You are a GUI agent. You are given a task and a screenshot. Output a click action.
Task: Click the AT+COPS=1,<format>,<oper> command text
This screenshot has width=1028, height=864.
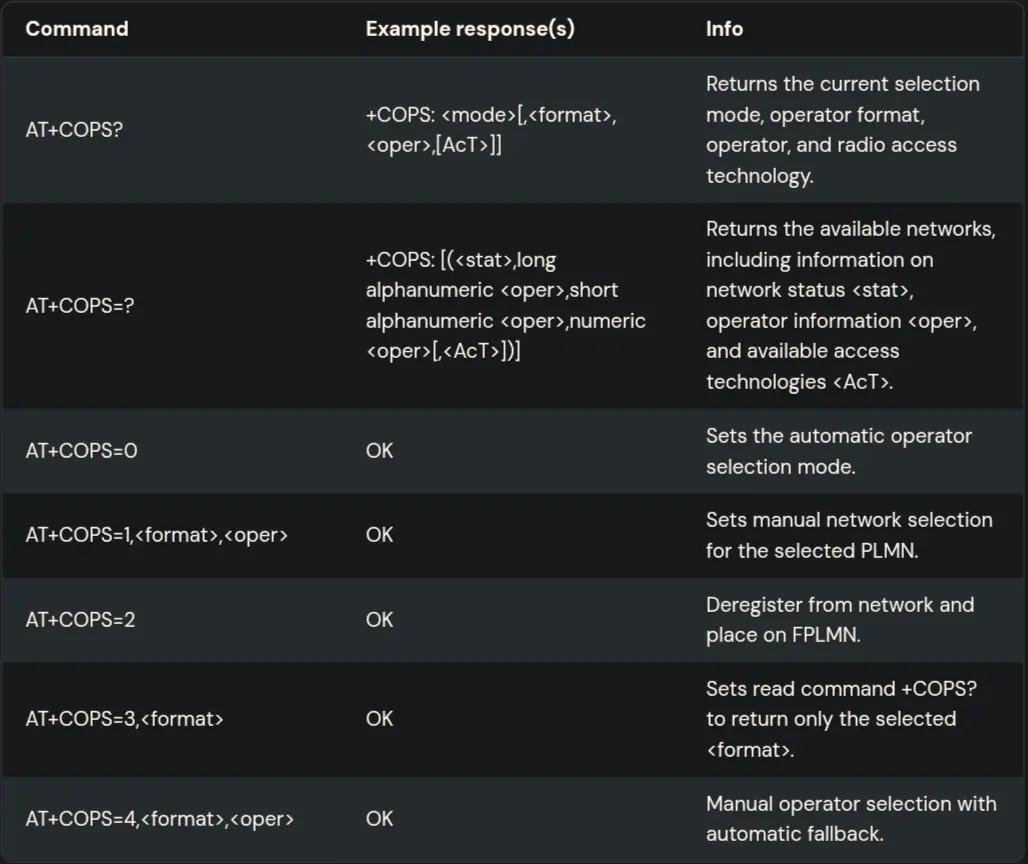[x=157, y=535]
